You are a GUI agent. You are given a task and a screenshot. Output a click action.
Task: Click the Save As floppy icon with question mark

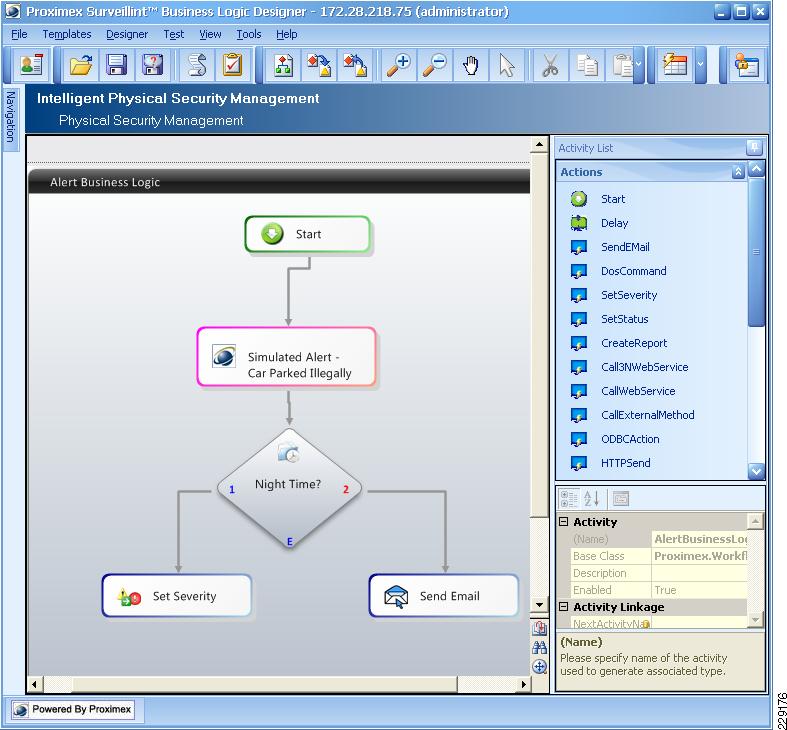click(153, 65)
